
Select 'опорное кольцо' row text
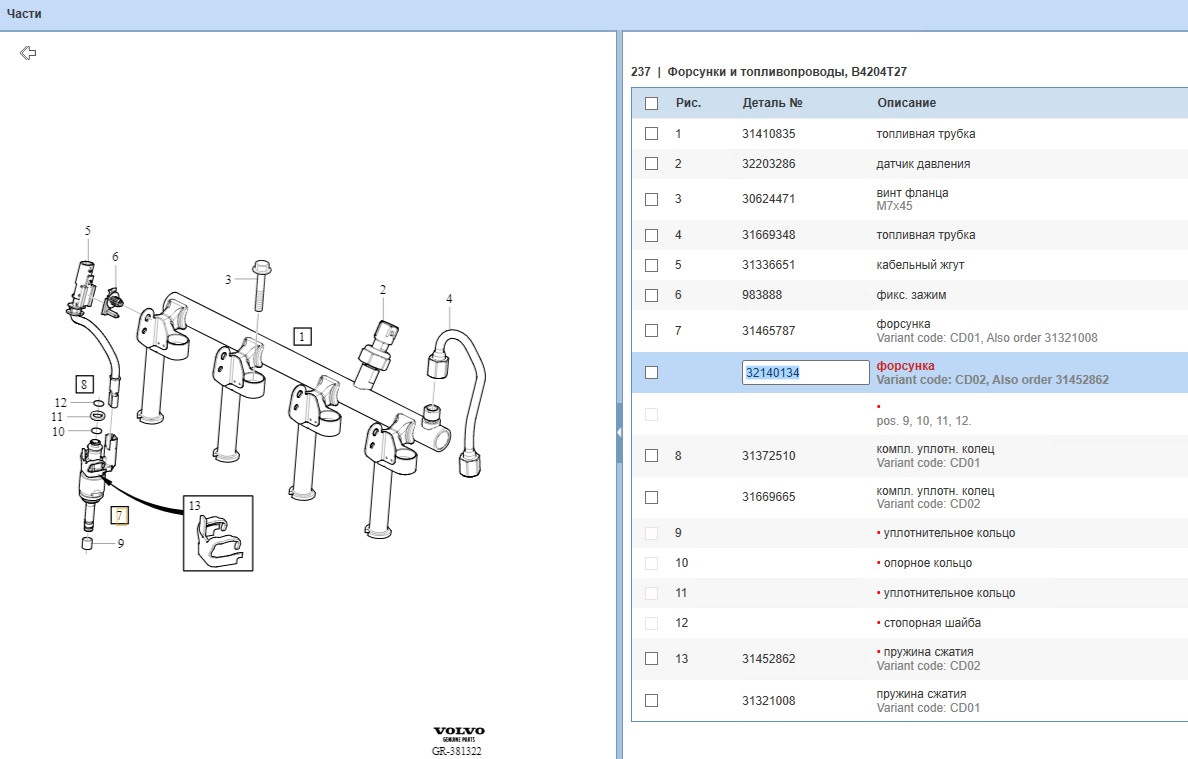click(x=927, y=563)
